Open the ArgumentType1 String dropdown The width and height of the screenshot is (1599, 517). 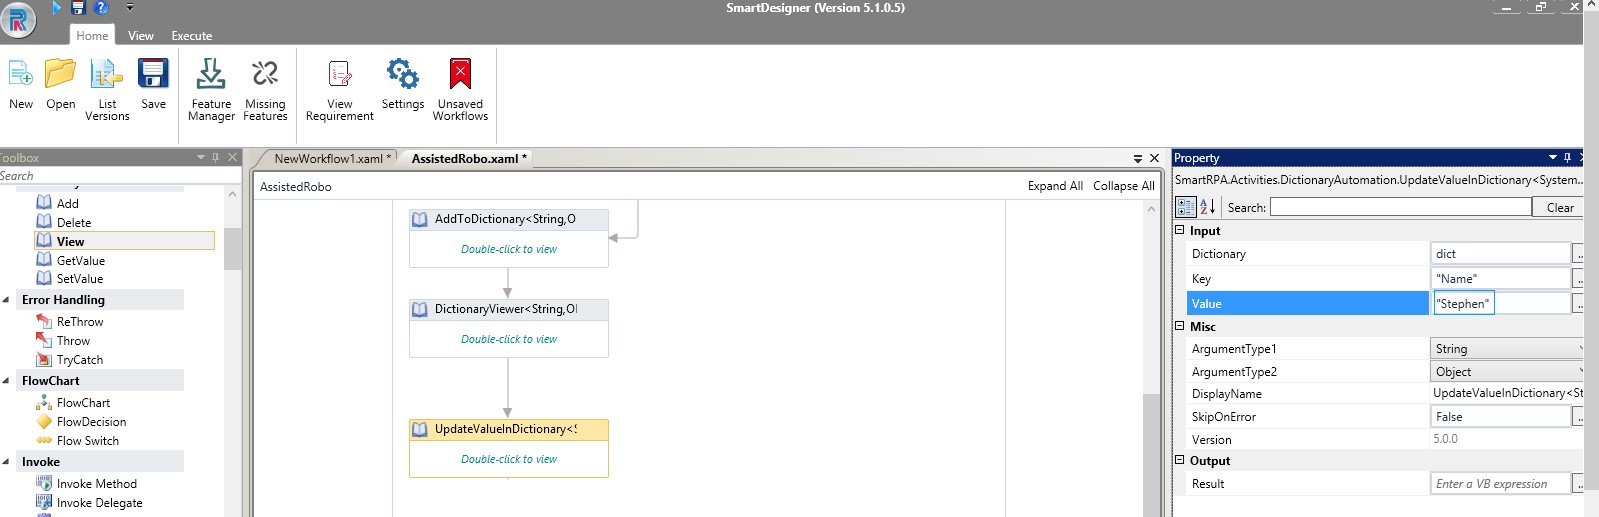pos(1506,349)
